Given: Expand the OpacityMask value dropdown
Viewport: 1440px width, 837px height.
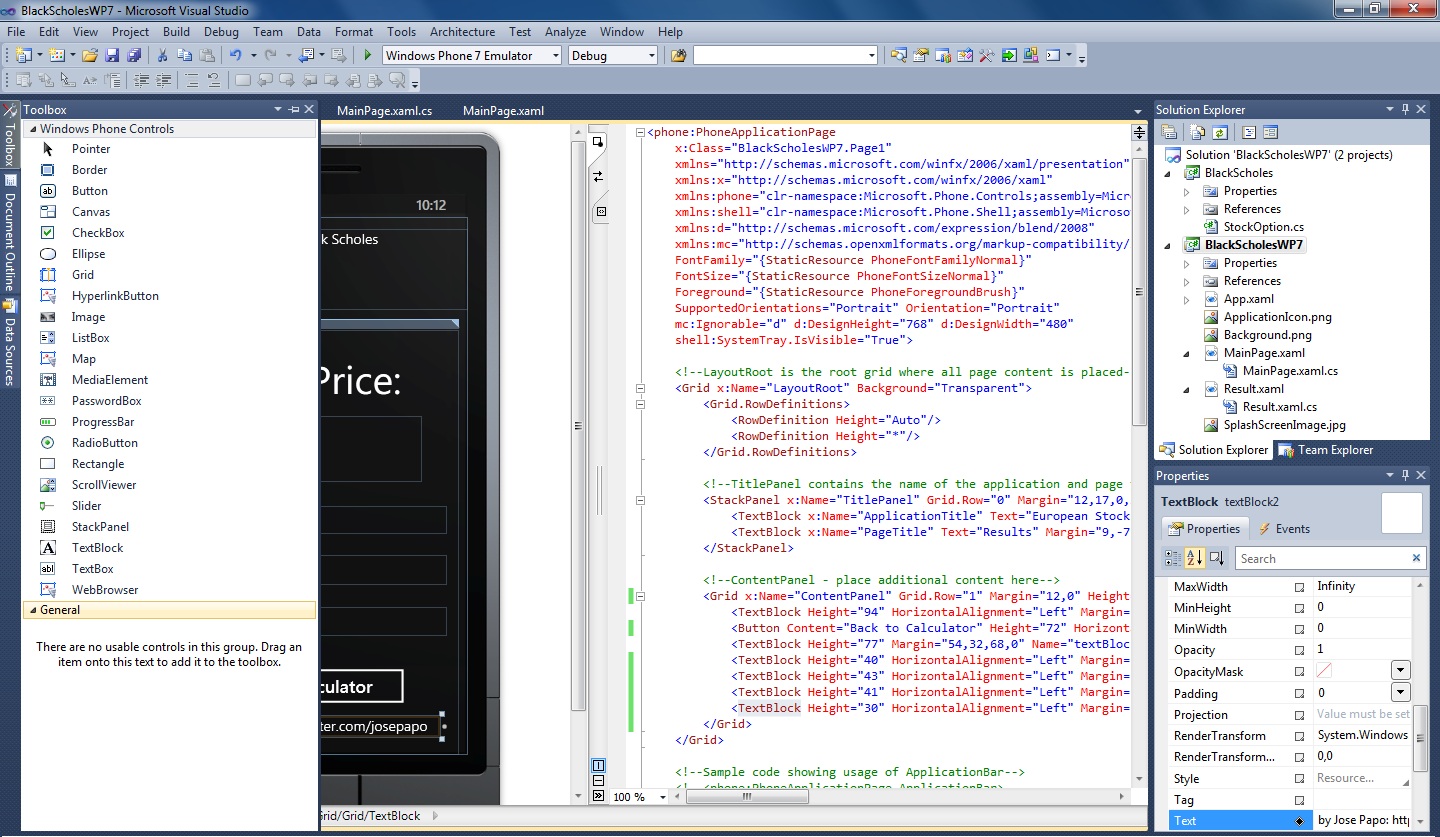Looking at the screenshot, I should pyautogui.click(x=1400, y=671).
